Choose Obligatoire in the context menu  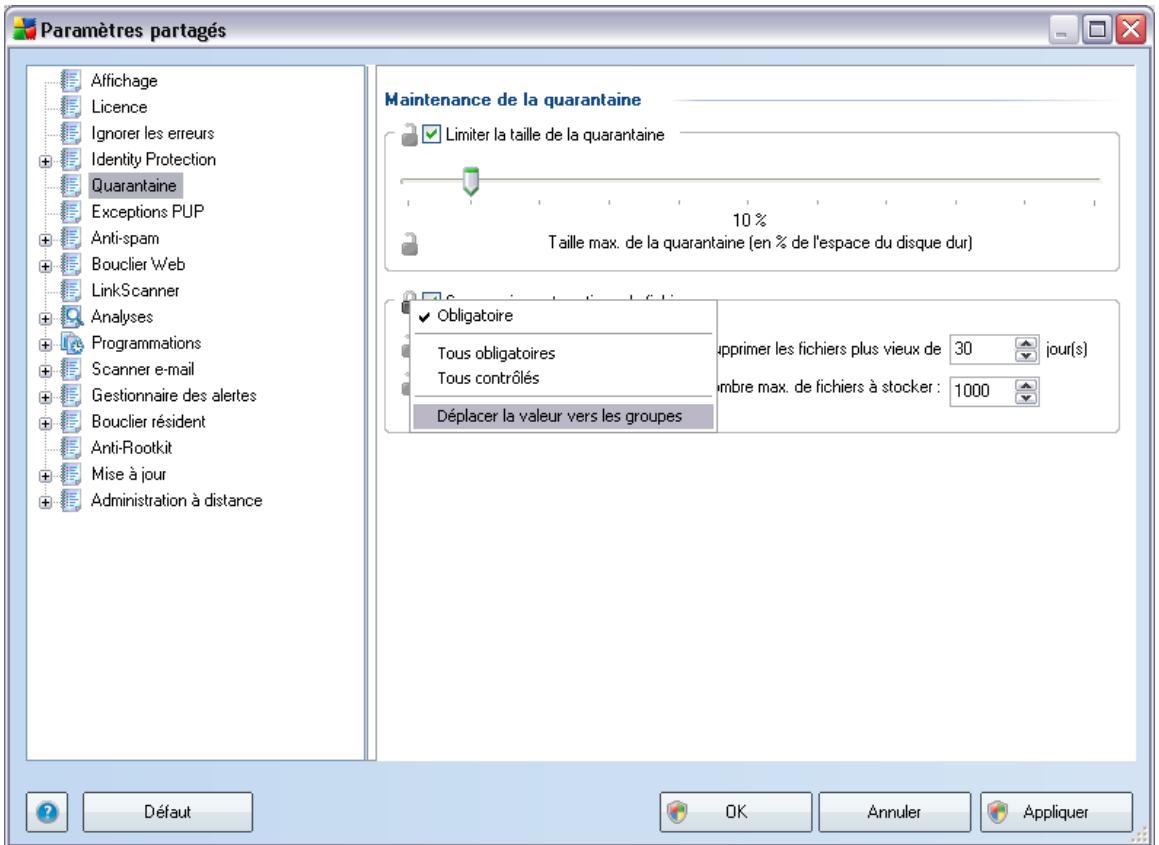tap(563, 316)
